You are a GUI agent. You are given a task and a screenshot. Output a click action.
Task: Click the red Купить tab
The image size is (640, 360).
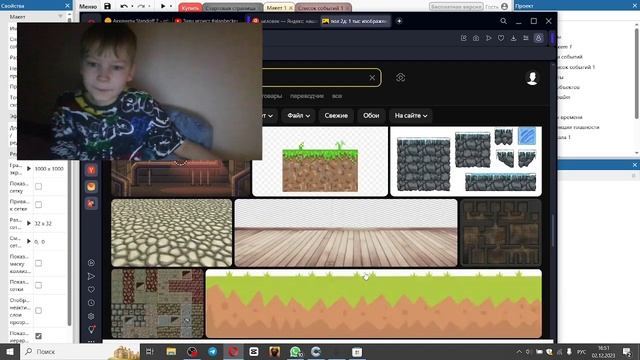click(x=190, y=8)
